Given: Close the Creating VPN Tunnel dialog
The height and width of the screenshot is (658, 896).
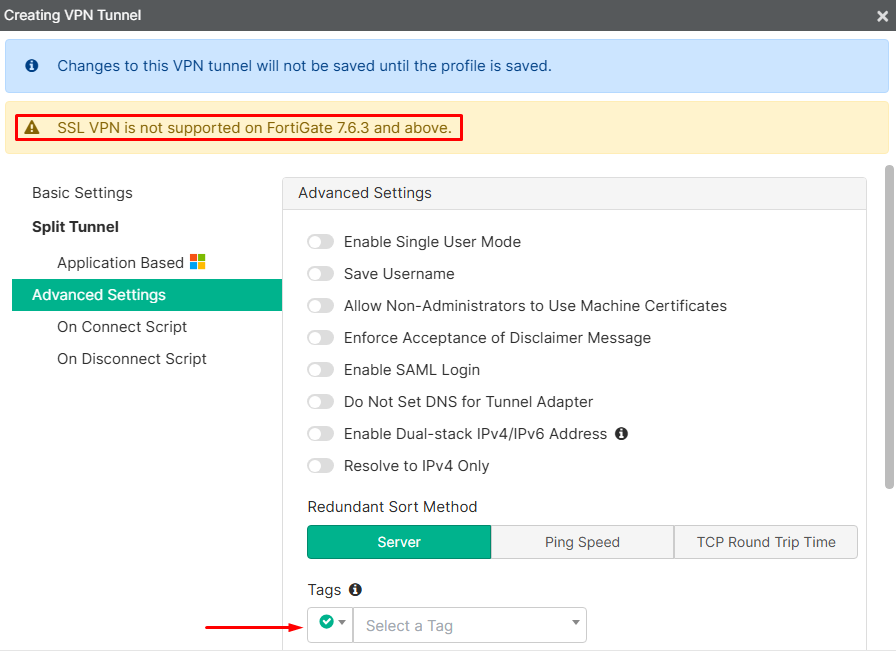Looking at the screenshot, I should [x=879, y=15].
